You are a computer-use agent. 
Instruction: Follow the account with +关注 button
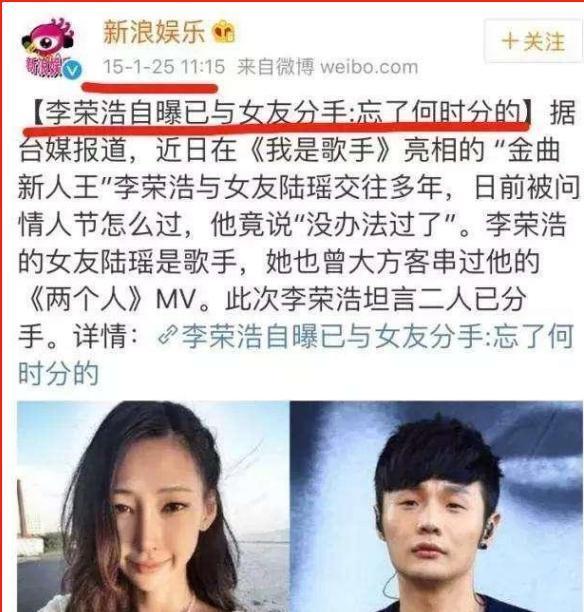[x=533, y=41]
